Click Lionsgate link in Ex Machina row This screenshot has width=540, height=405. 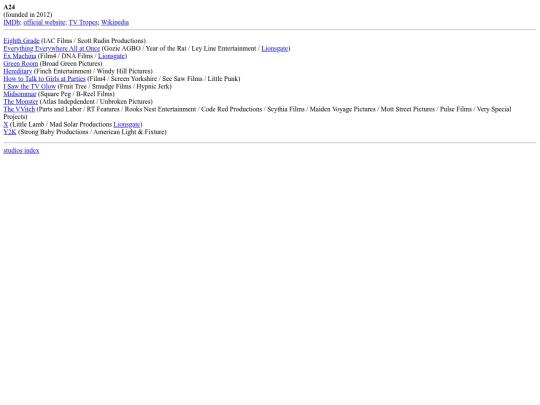coord(111,56)
